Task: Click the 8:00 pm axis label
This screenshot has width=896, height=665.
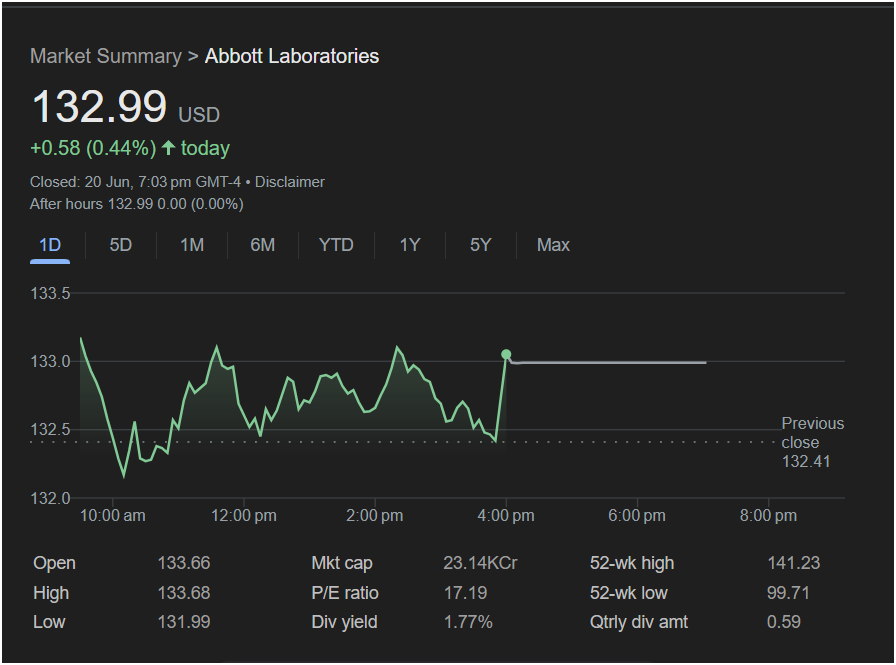Action: tap(769, 515)
